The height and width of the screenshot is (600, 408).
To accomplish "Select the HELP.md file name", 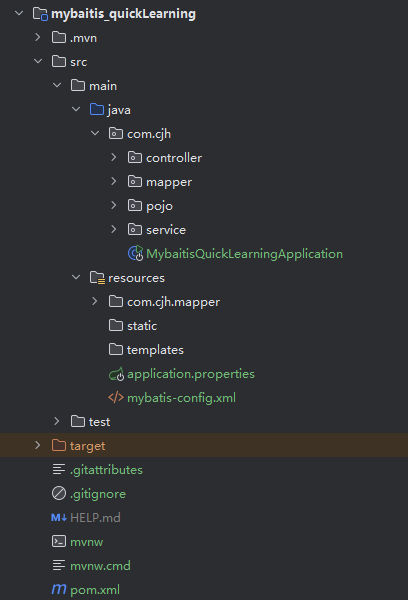I will [x=95, y=518].
